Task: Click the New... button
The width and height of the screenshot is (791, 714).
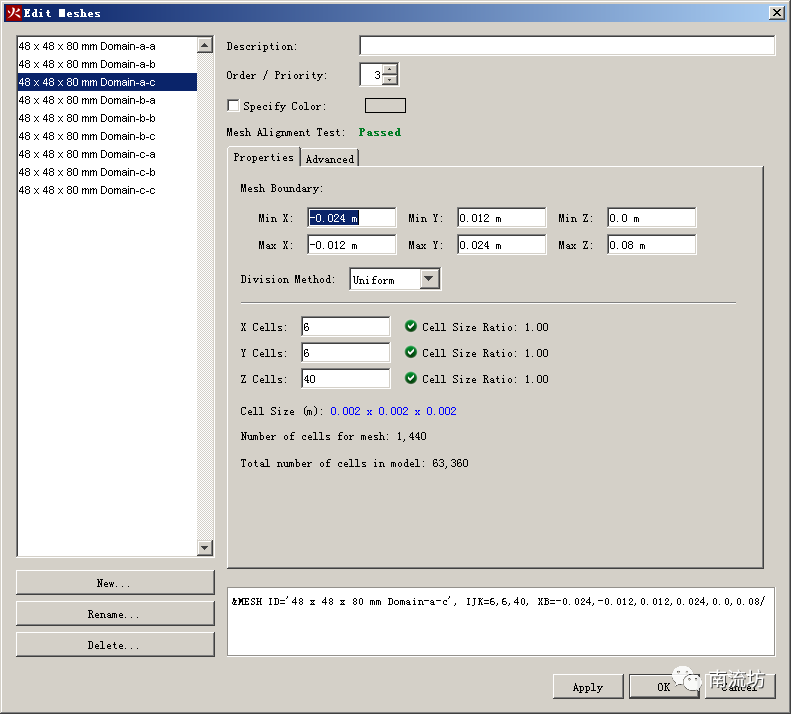Action: click(115, 583)
